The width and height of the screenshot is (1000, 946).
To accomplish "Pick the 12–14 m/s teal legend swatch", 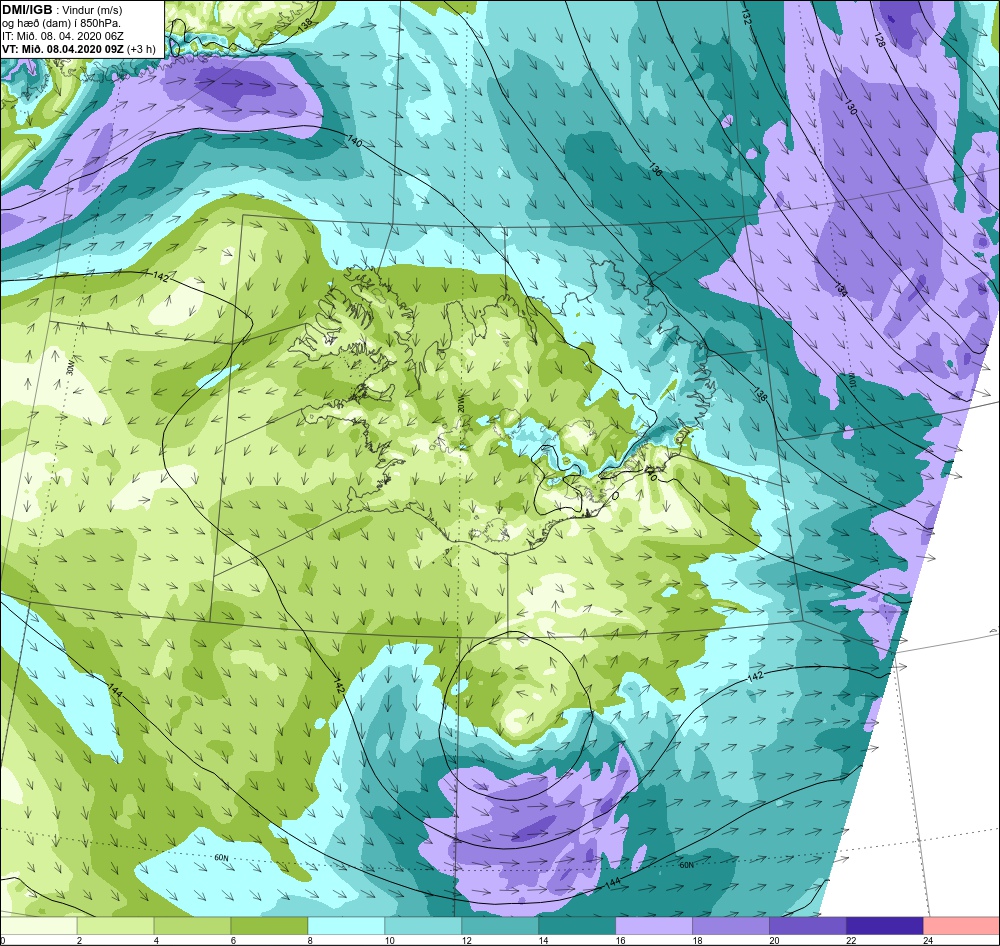I will pos(500,925).
